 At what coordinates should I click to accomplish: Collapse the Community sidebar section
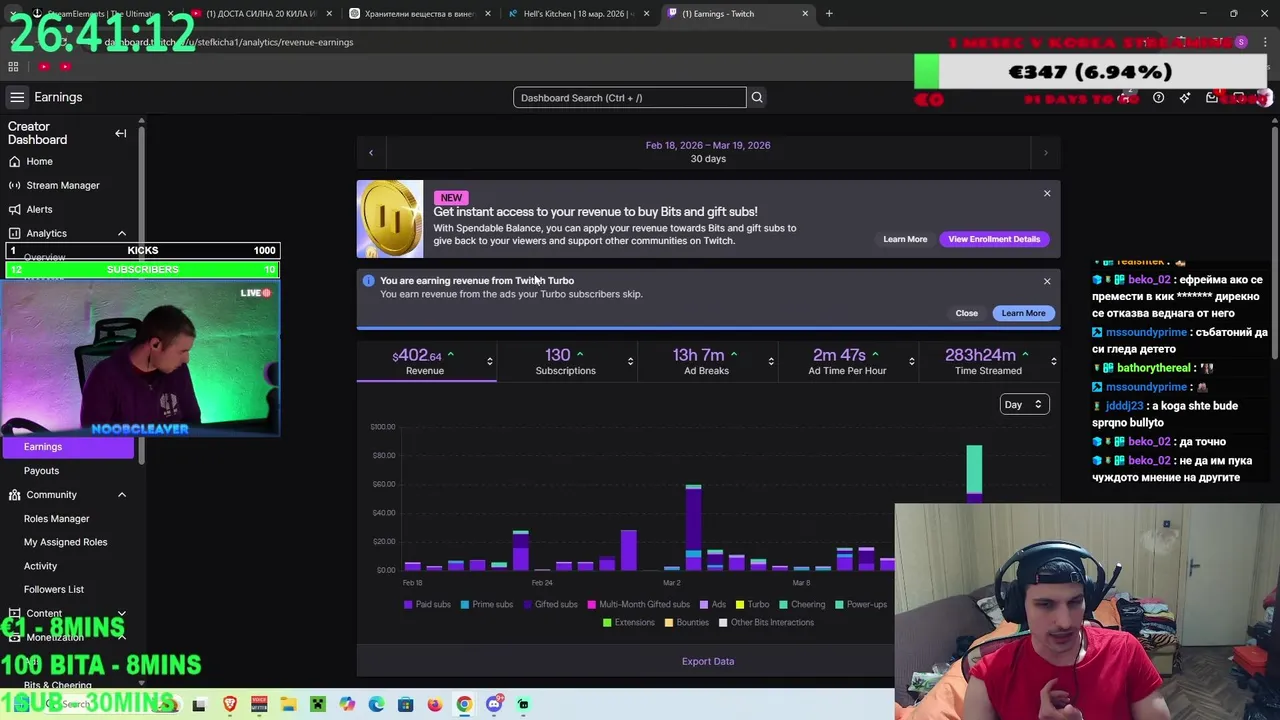pyautogui.click(x=122, y=495)
